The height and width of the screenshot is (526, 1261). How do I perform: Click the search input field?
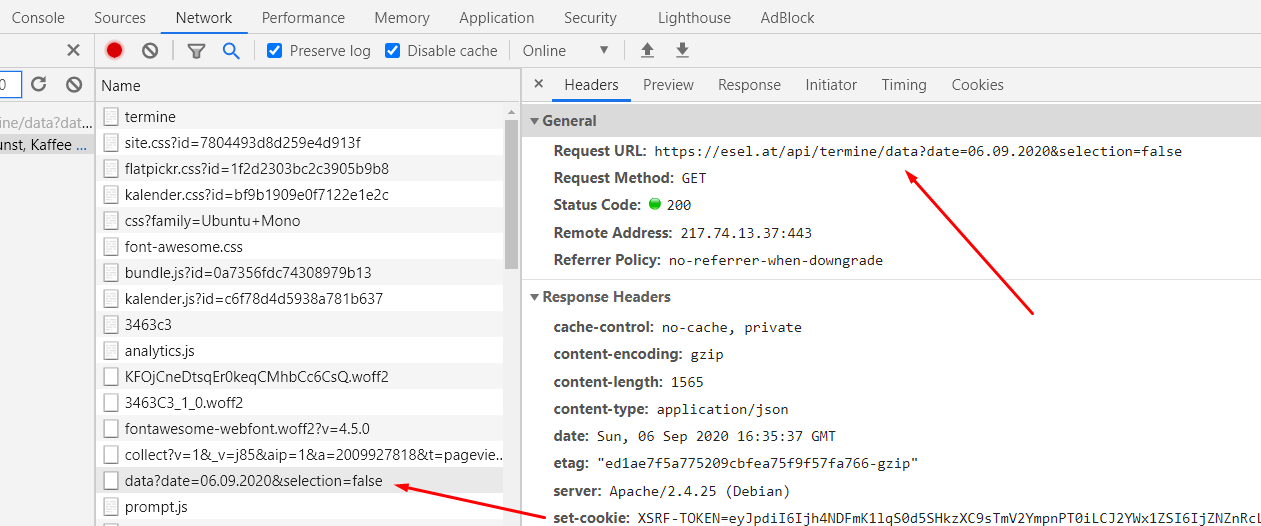click(x=10, y=85)
